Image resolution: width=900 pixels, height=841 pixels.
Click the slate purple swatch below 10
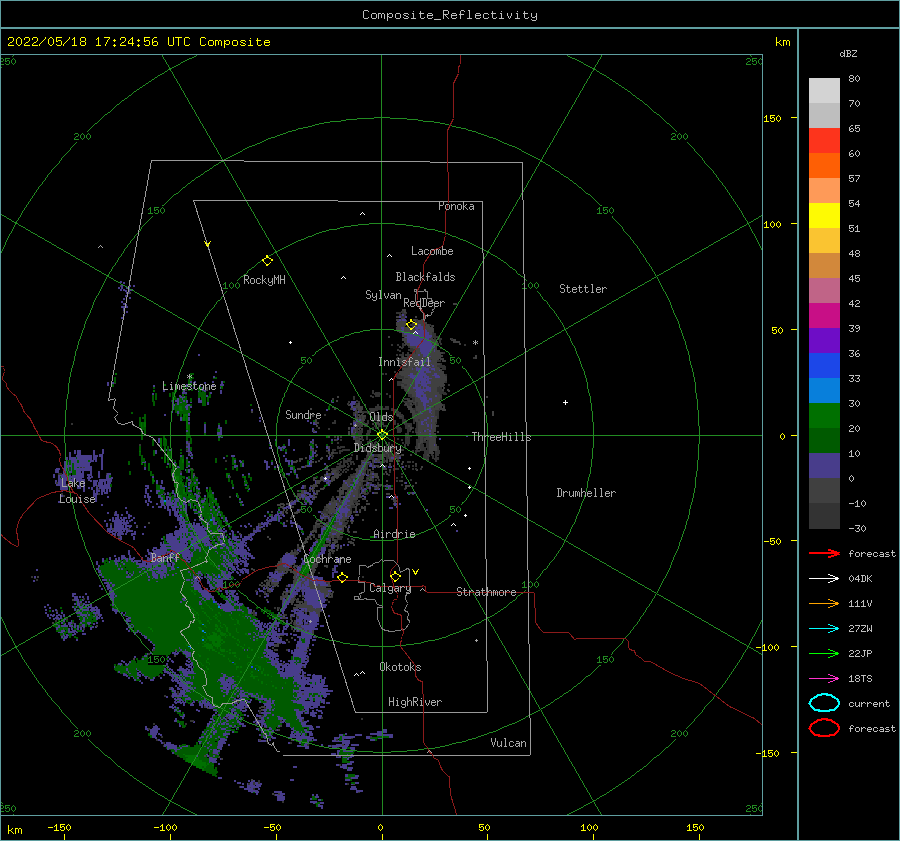(x=824, y=465)
